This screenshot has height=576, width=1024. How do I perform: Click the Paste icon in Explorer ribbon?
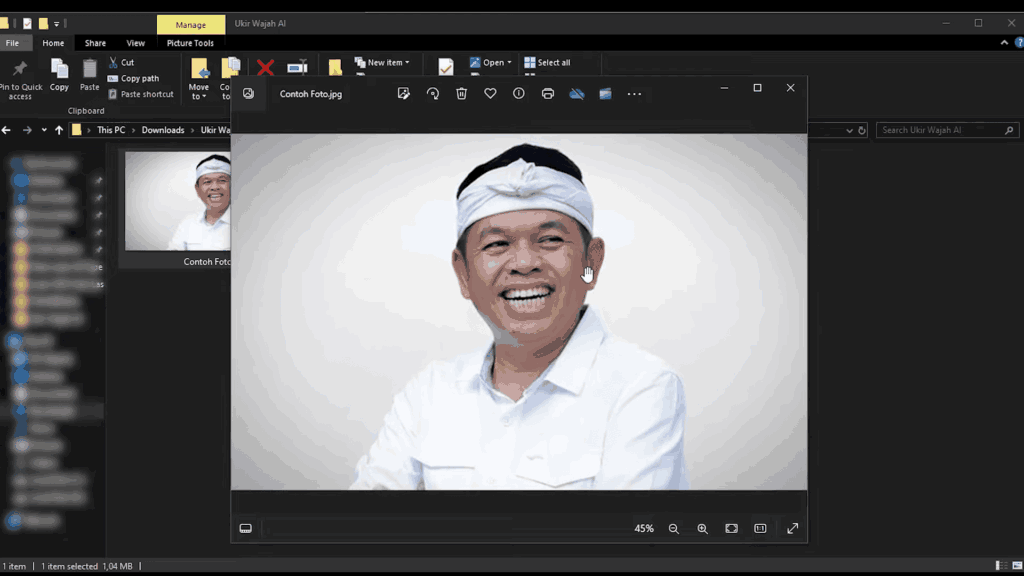point(89,74)
